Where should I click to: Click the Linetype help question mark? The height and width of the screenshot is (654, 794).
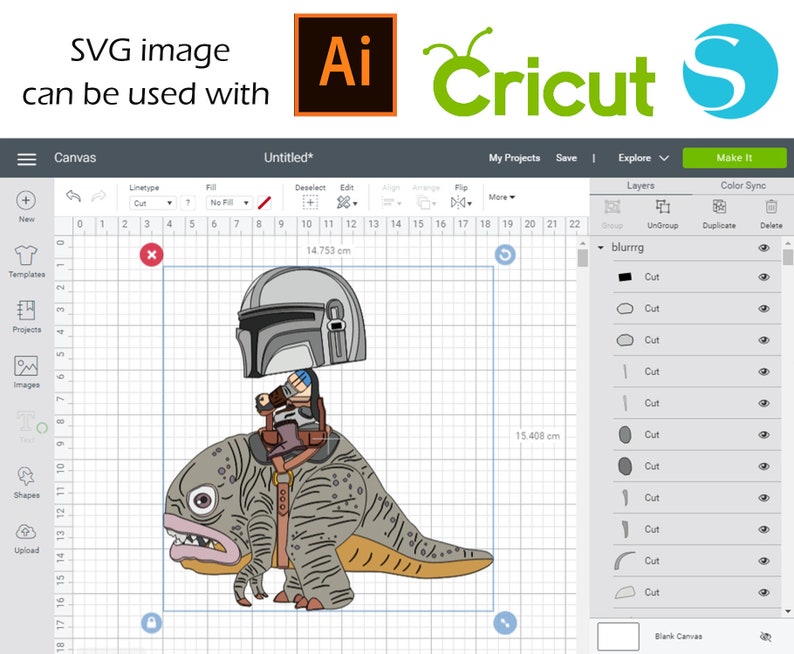click(x=188, y=203)
